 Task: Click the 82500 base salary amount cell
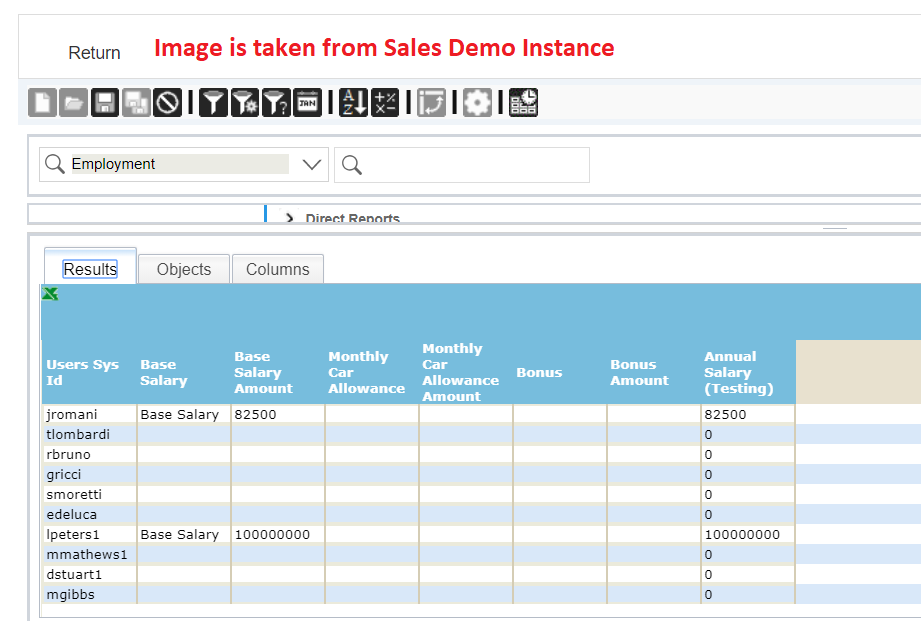277,414
